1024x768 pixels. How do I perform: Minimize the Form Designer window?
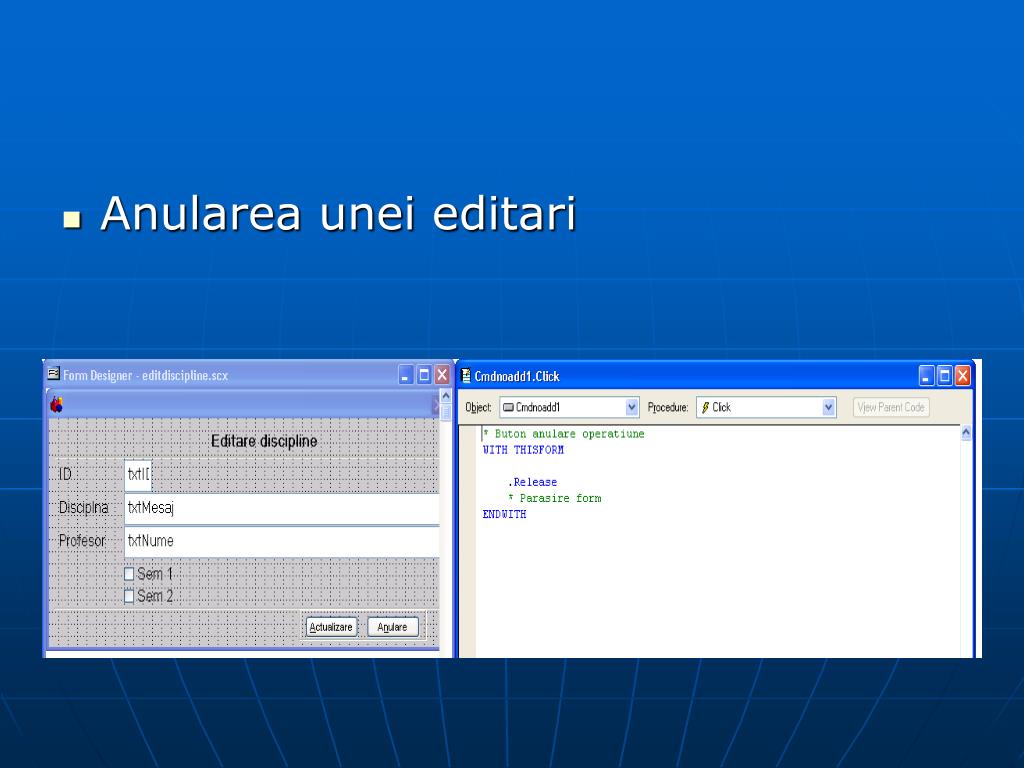tap(406, 375)
